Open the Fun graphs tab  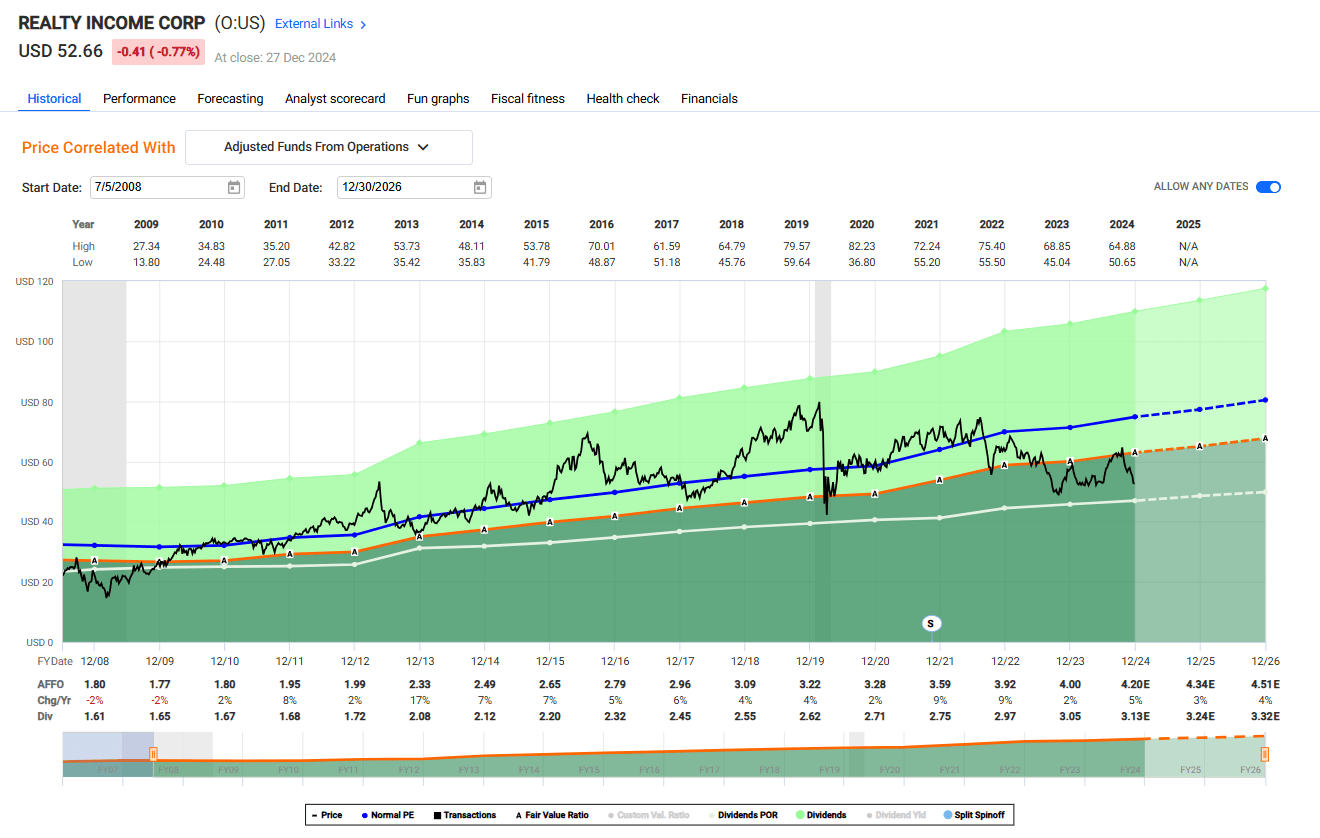pos(438,99)
